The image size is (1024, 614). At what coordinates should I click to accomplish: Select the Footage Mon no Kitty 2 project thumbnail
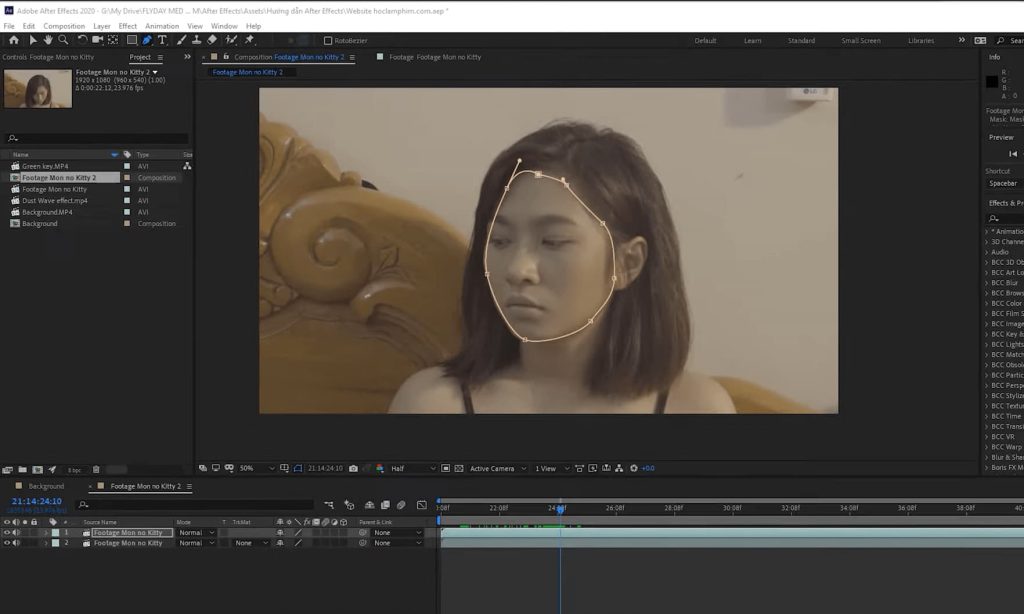click(37, 88)
